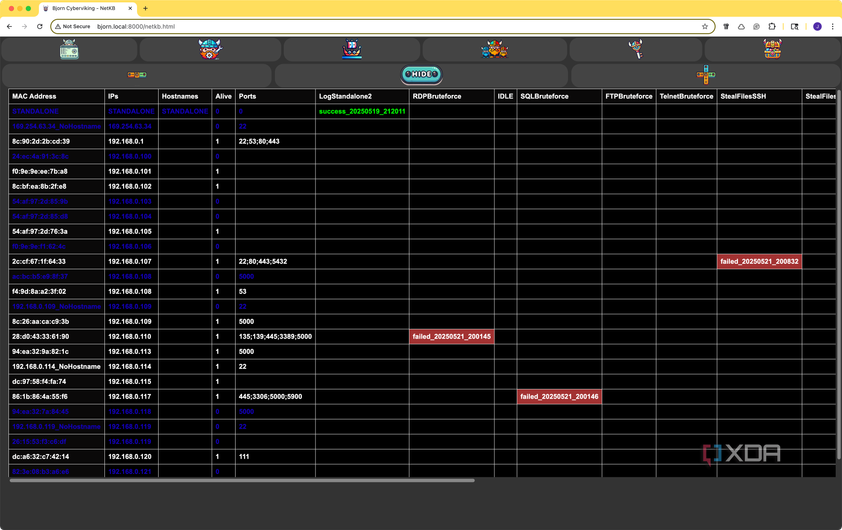Click ports cell 135;139;445;3389;5000

(275, 337)
